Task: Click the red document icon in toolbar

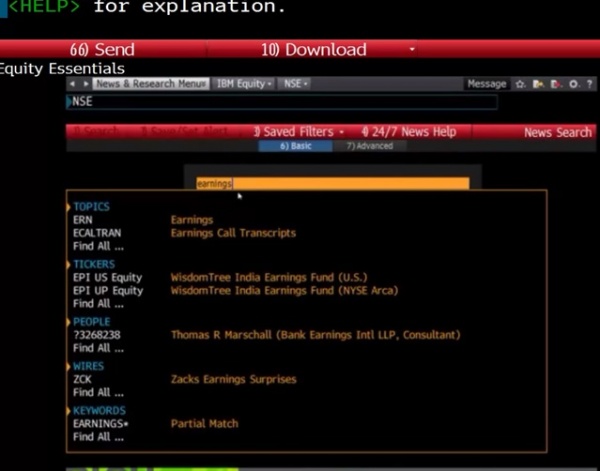Action: click(556, 84)
